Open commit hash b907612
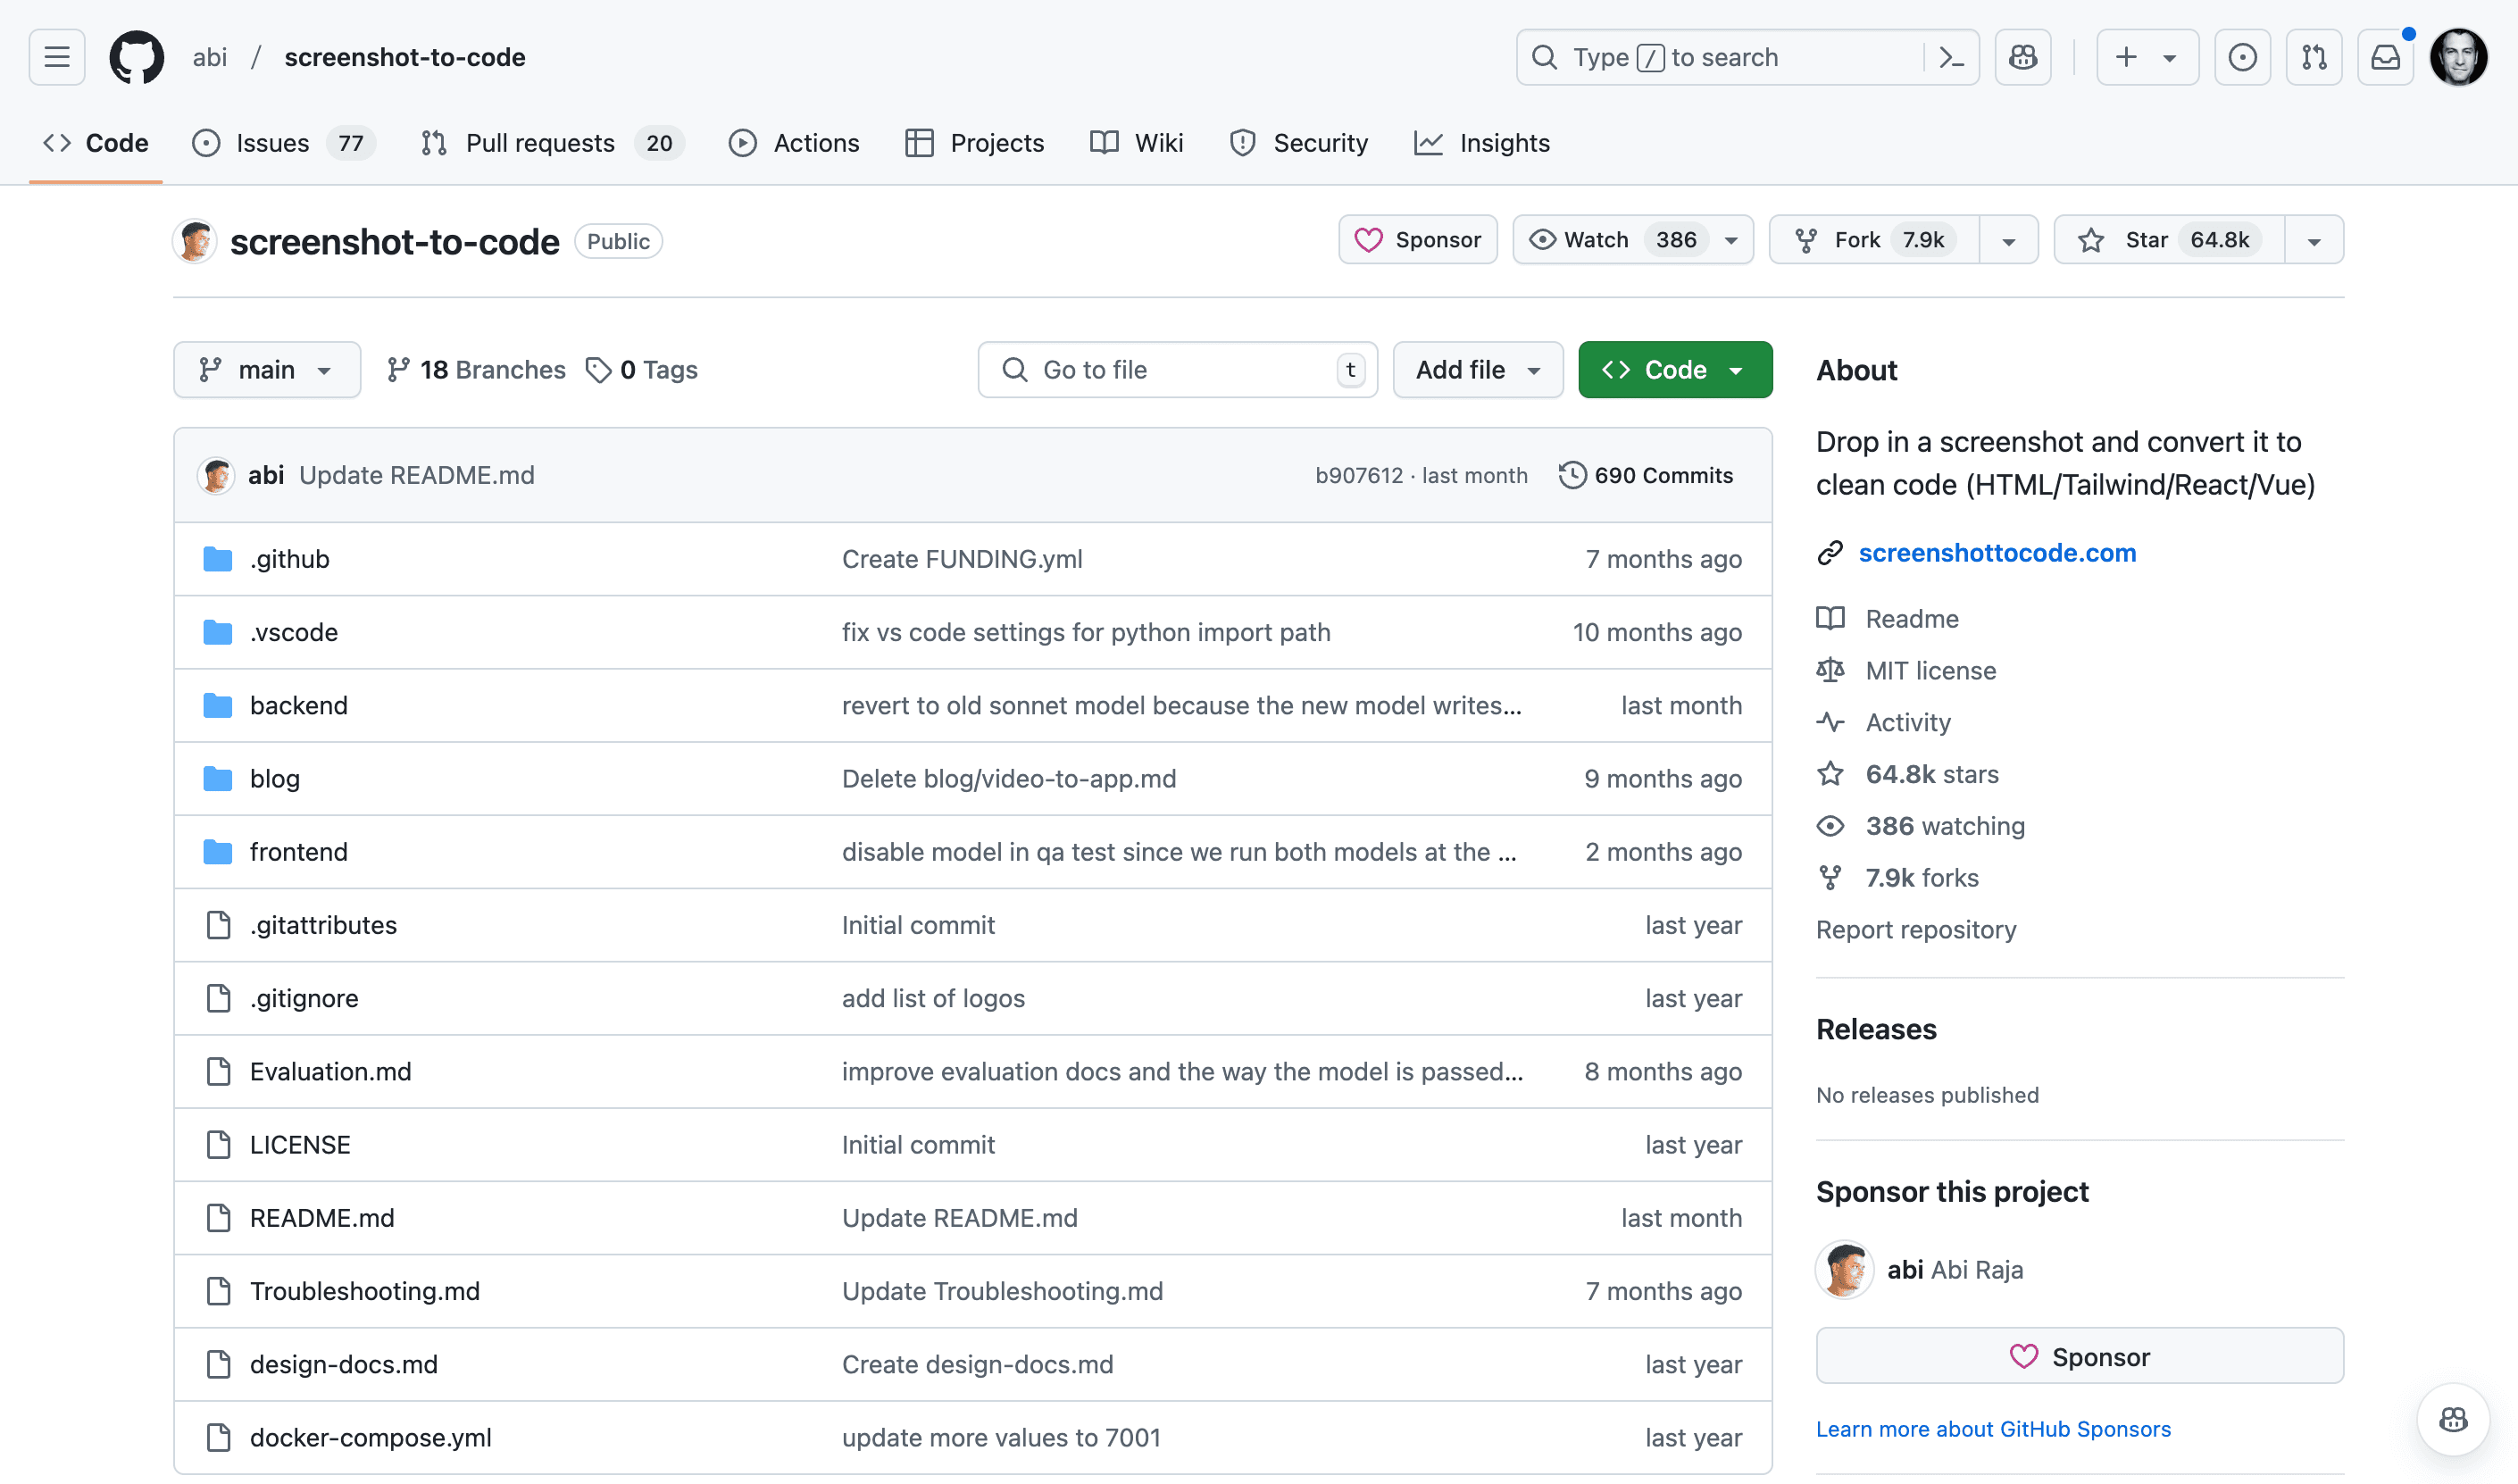The width and height of the screenshot is (2518, 1484). coord(1359,475)
